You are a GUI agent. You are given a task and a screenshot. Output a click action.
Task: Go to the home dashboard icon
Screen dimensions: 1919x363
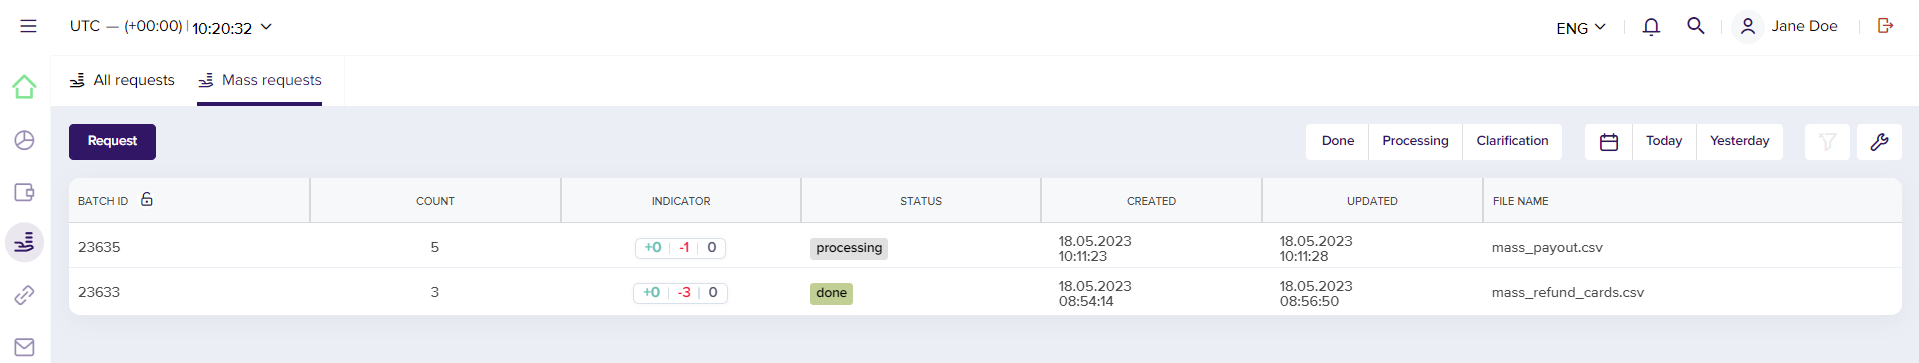[x=24, y=87]
